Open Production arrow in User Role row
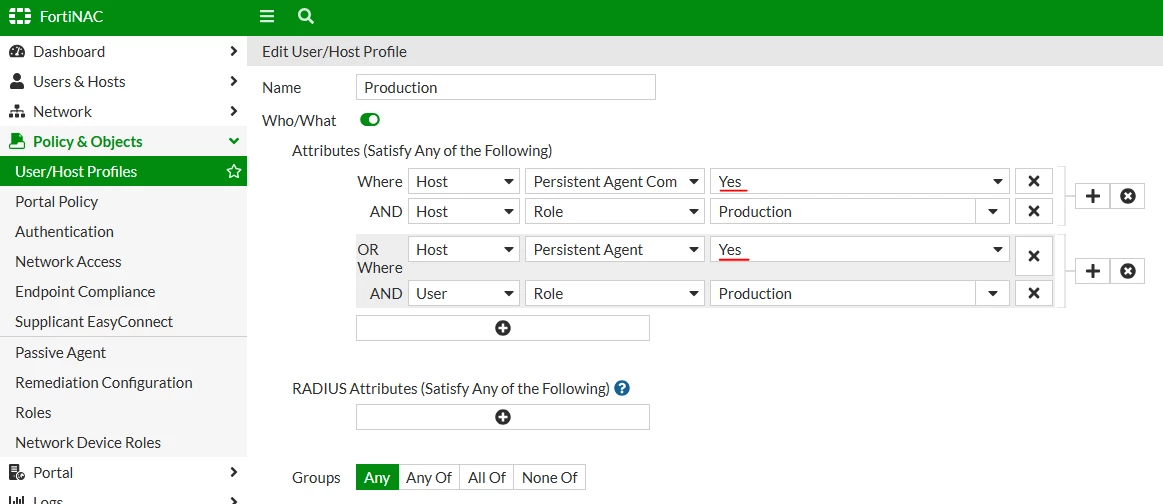Screen dimensions: 1163x504 click(992, 294)
